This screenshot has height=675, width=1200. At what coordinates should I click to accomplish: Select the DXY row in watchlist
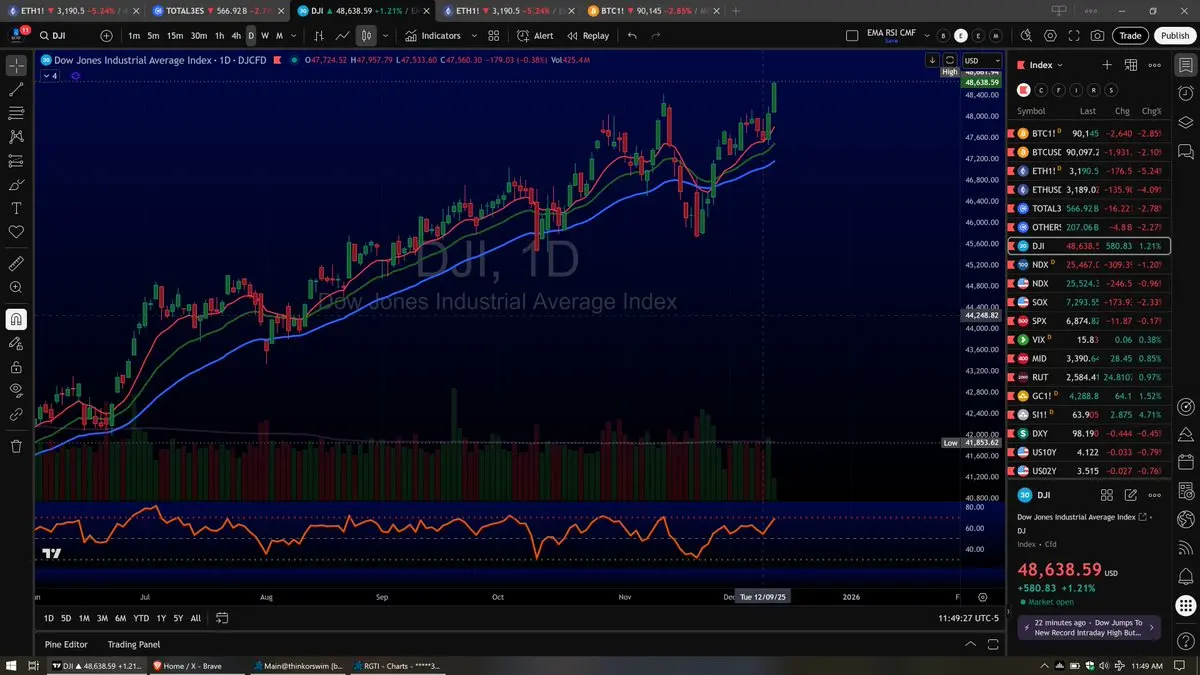tap(1089, 433)
